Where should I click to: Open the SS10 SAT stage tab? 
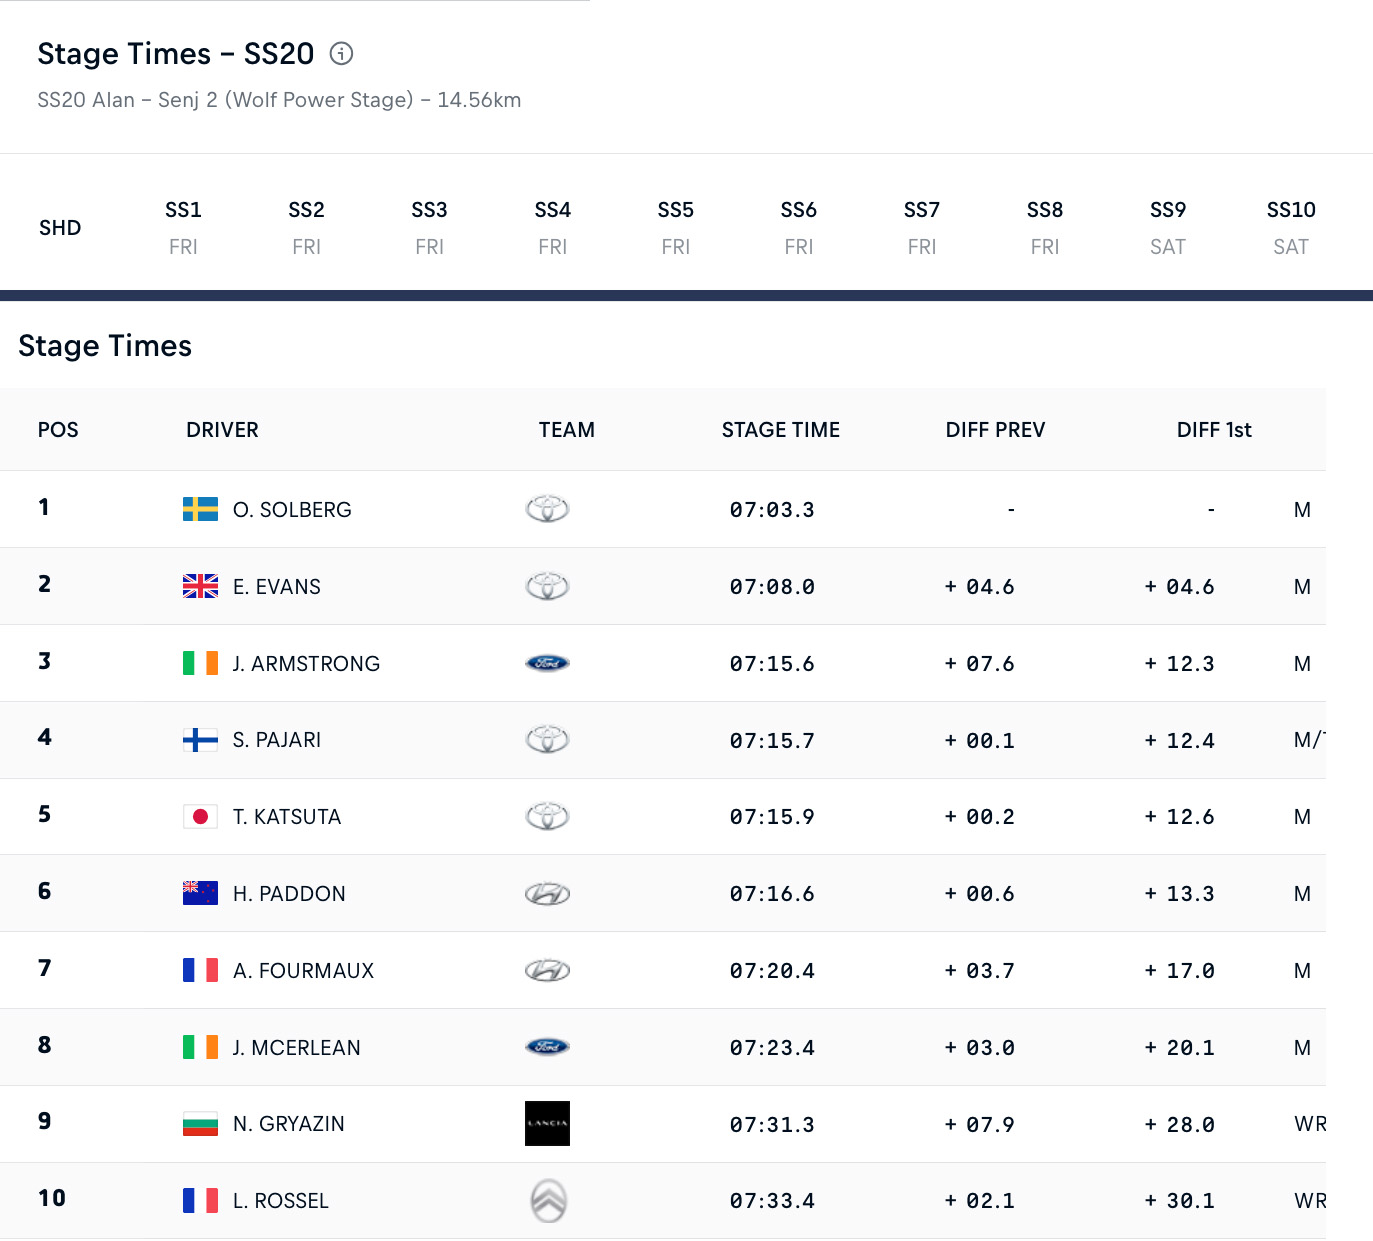click(1291, 228)
